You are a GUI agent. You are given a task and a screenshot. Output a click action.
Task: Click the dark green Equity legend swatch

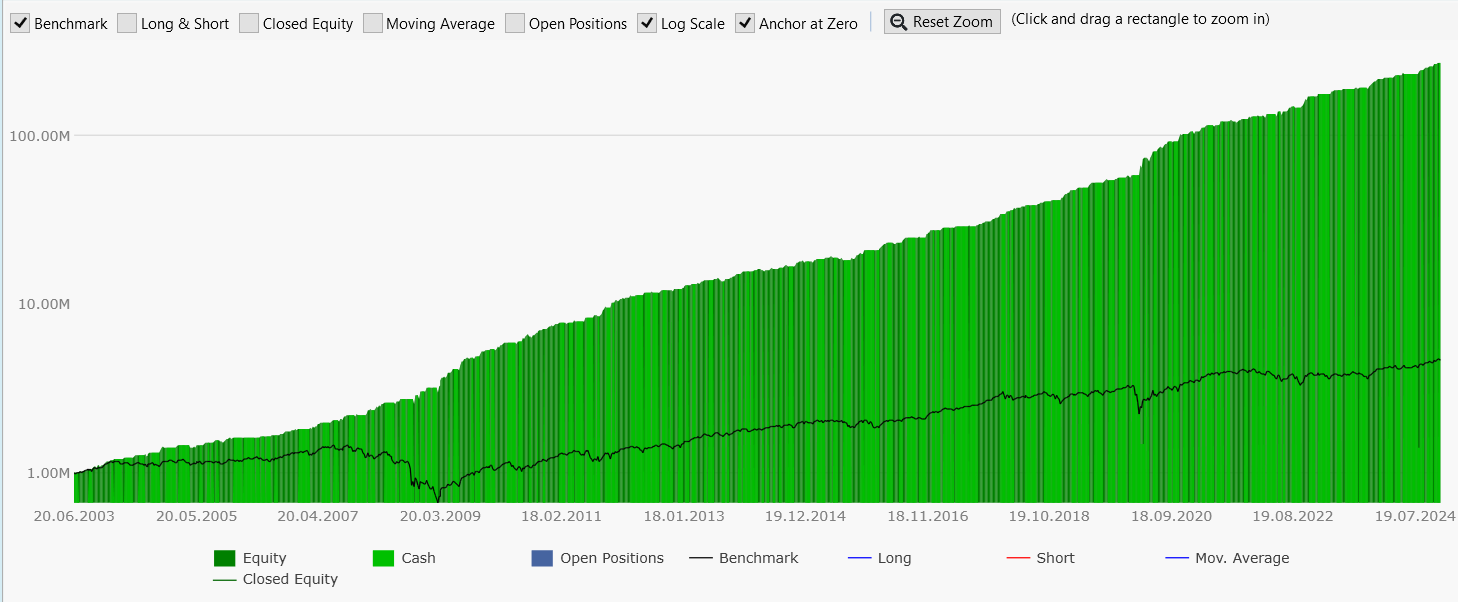click(224, 558)
